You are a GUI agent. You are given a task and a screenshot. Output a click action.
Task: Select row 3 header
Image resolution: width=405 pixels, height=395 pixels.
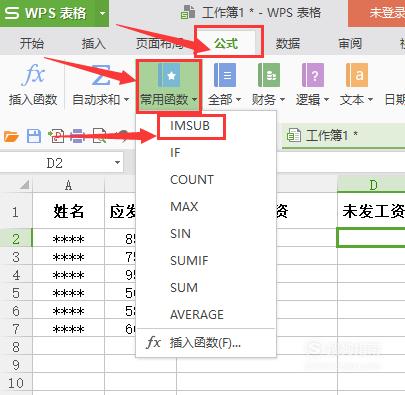(16, 257)
